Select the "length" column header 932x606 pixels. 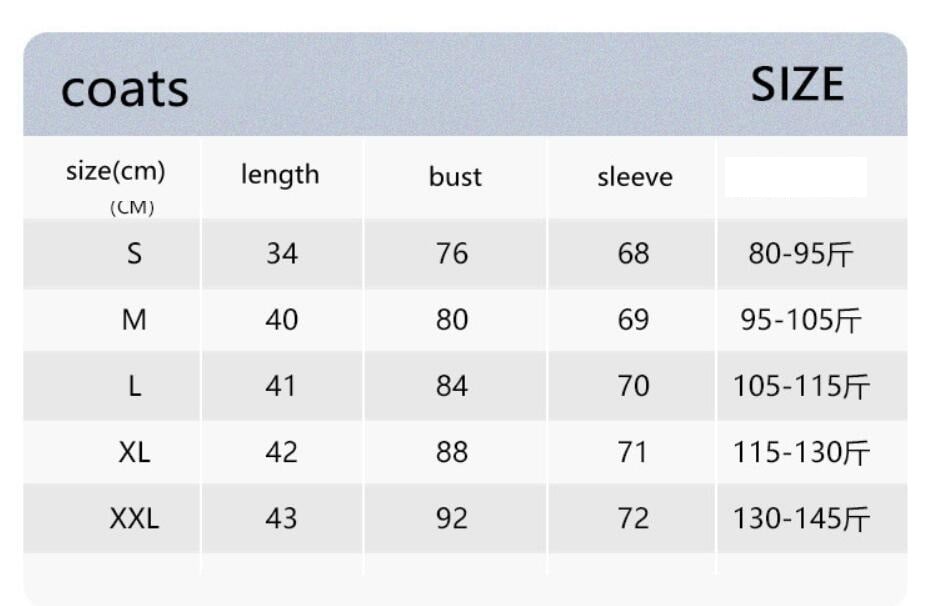tap(280, 174)
